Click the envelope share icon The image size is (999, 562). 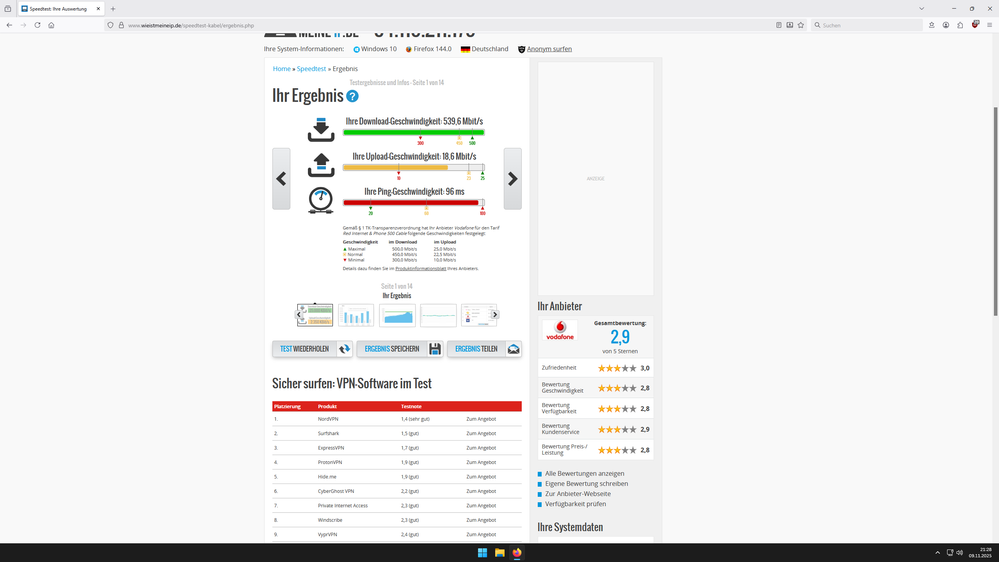(514, 349)
